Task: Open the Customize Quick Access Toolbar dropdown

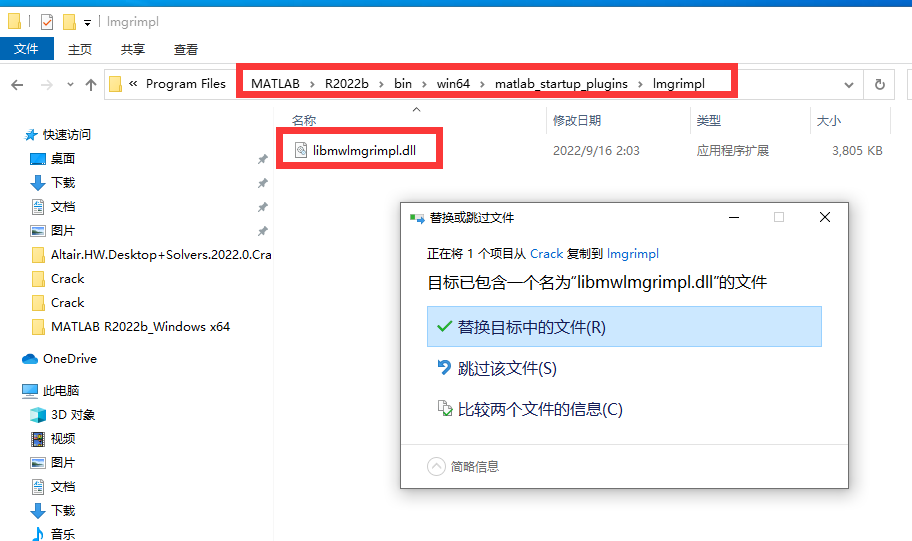Action: pyautogui.click(x=87, y=23)
